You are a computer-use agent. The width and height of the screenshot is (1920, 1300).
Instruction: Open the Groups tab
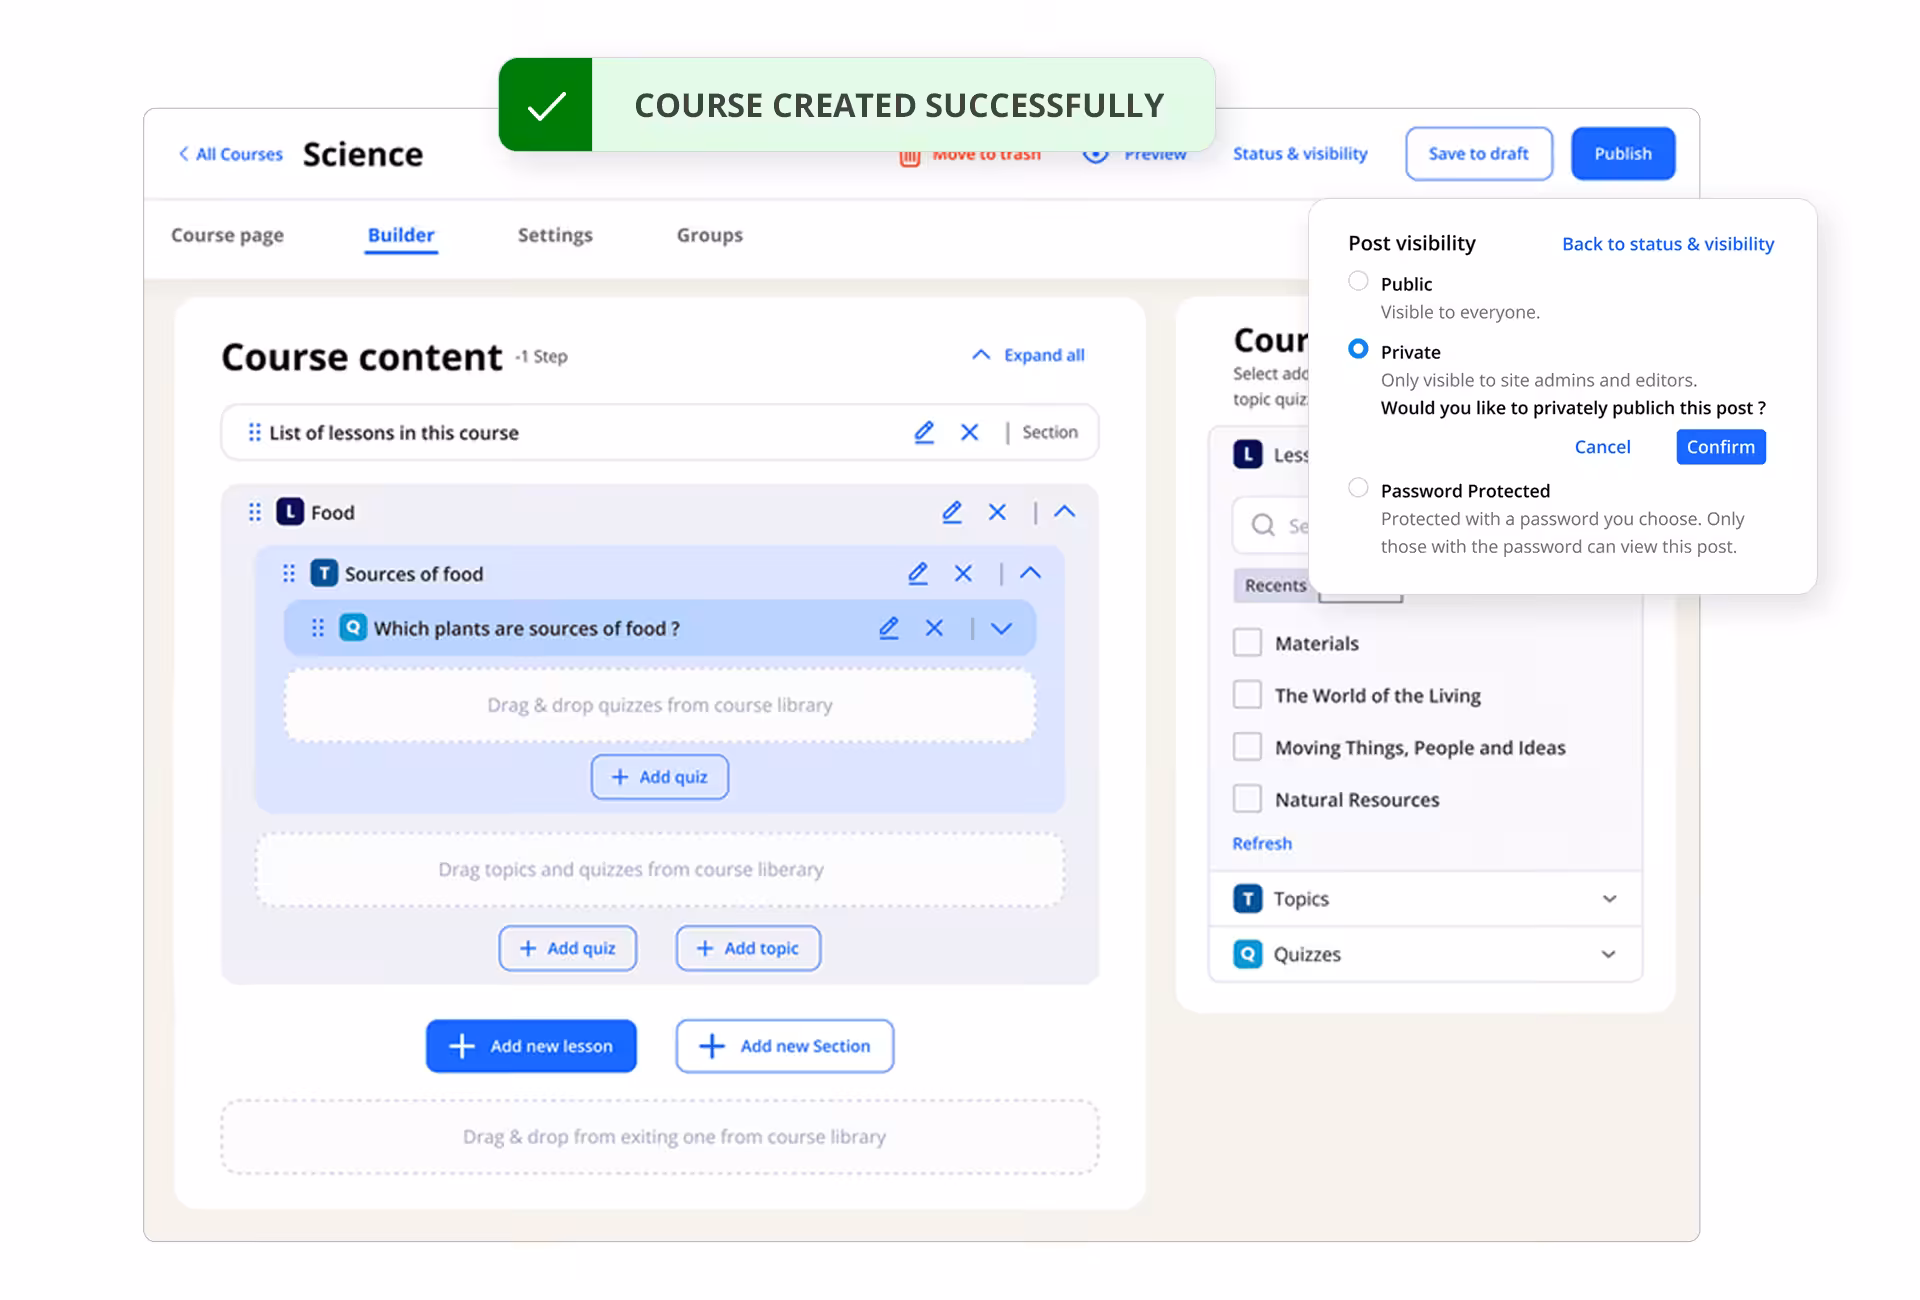pyautogui.click(x=709, y=235)
